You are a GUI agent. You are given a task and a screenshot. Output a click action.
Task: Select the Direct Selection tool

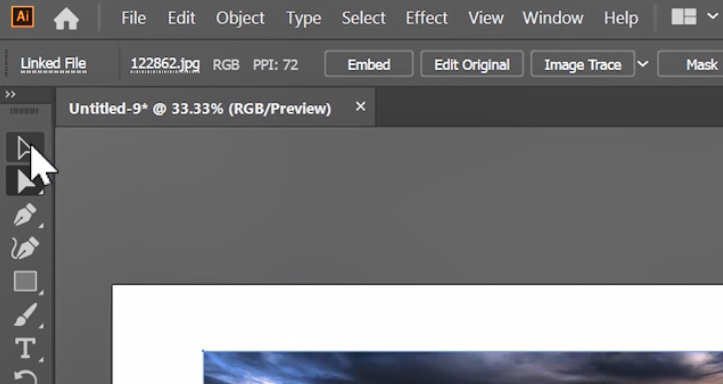tap(25, 181)
